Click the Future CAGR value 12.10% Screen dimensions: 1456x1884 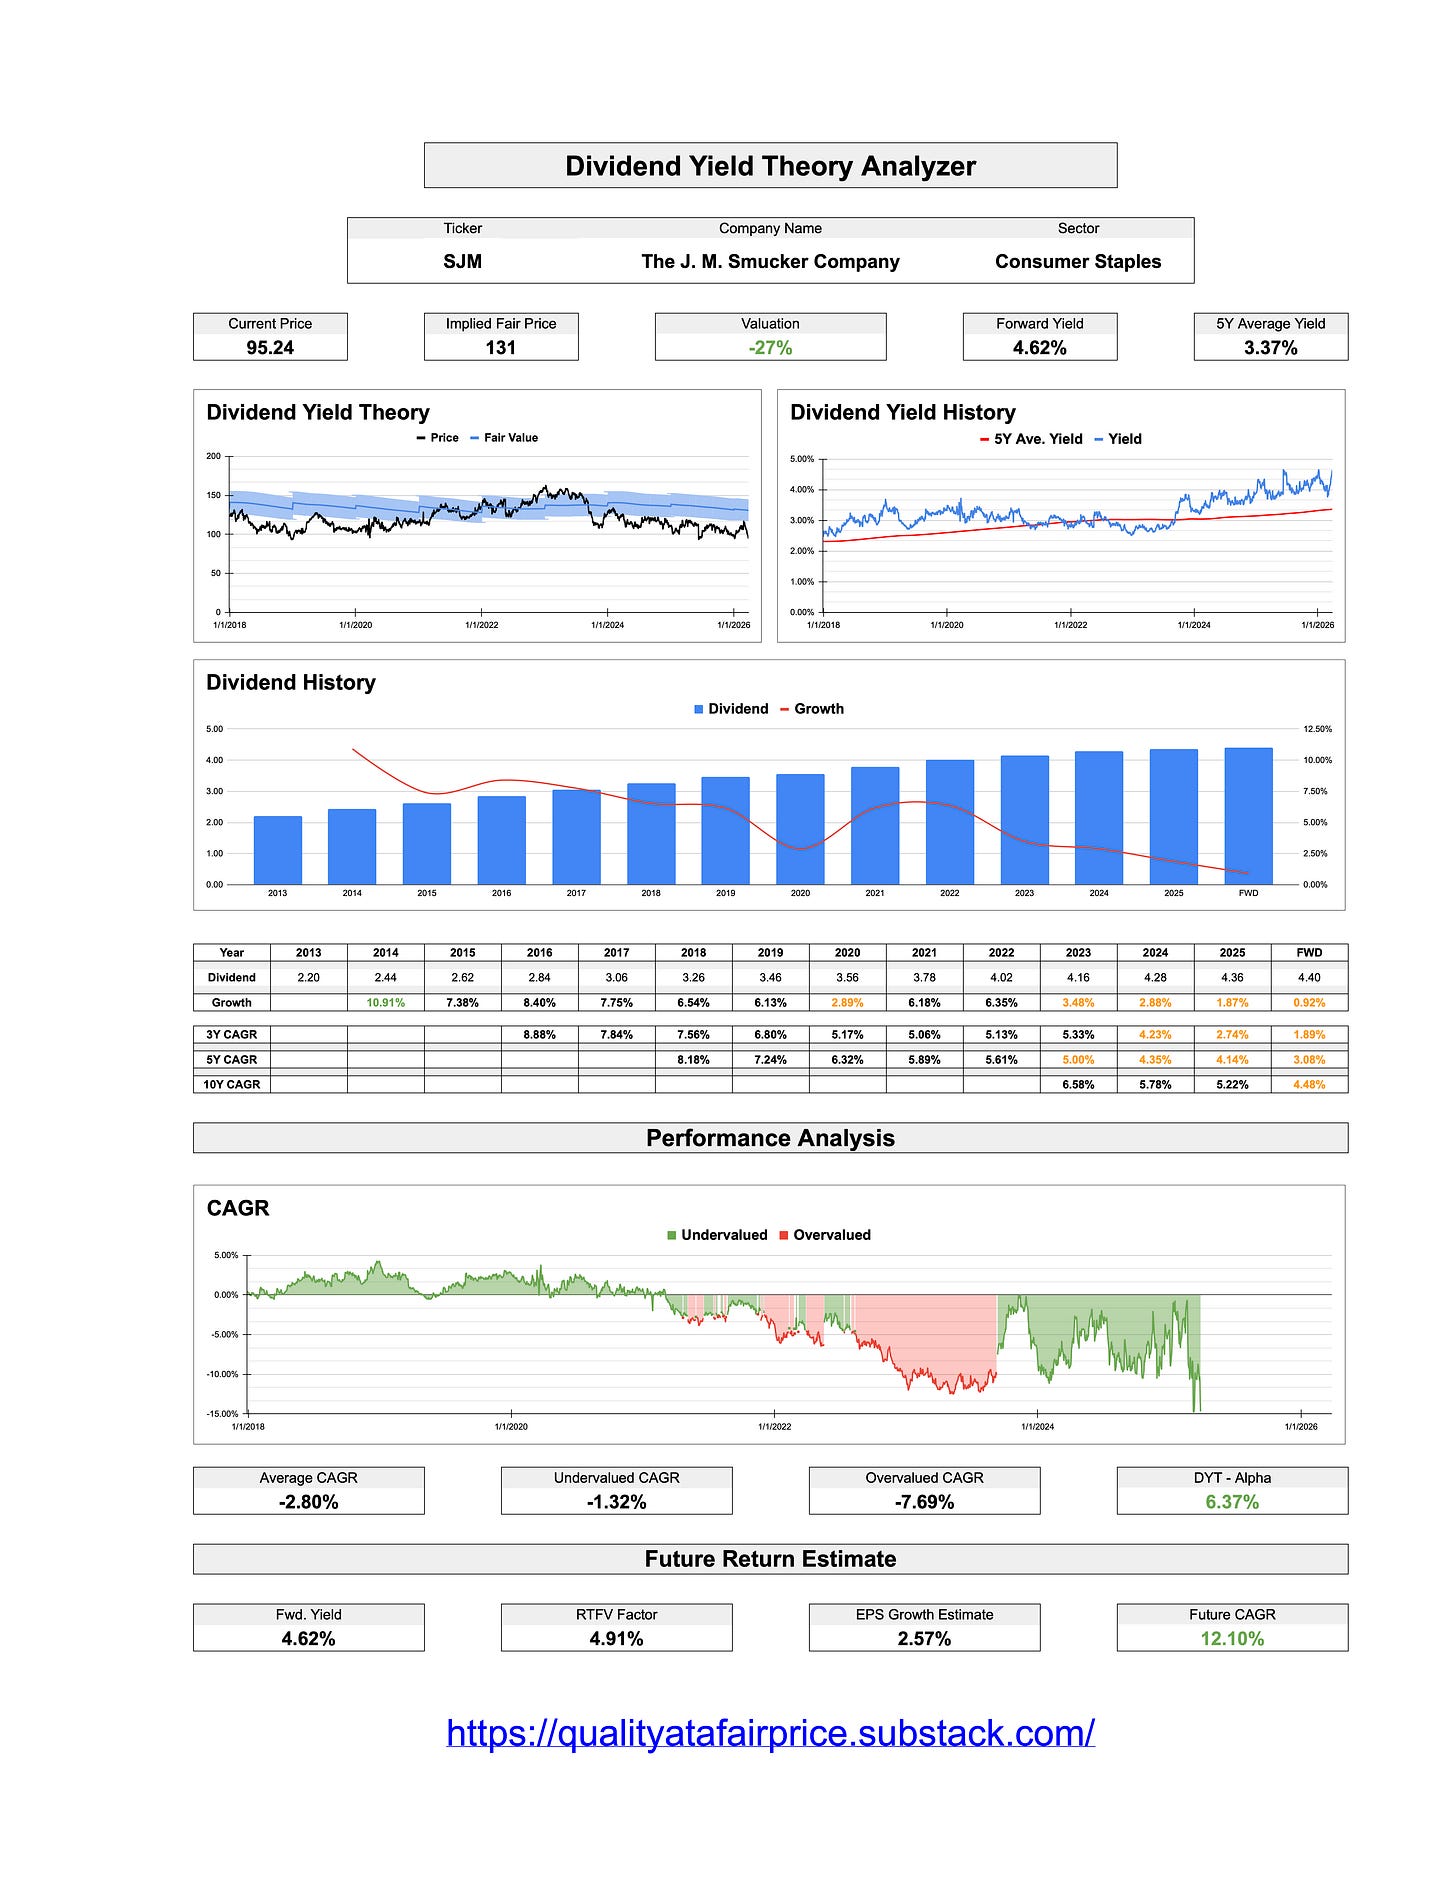1232,1638
